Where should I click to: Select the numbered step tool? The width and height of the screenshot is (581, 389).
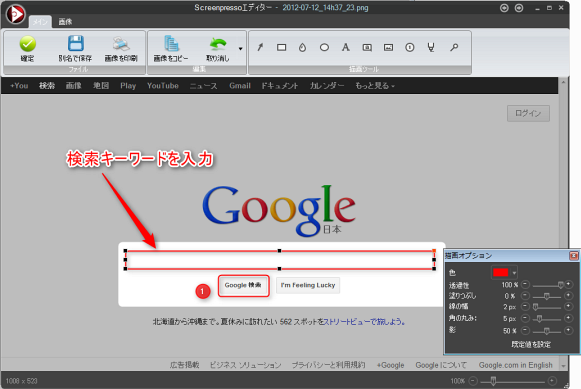click(x=410, y=47)
